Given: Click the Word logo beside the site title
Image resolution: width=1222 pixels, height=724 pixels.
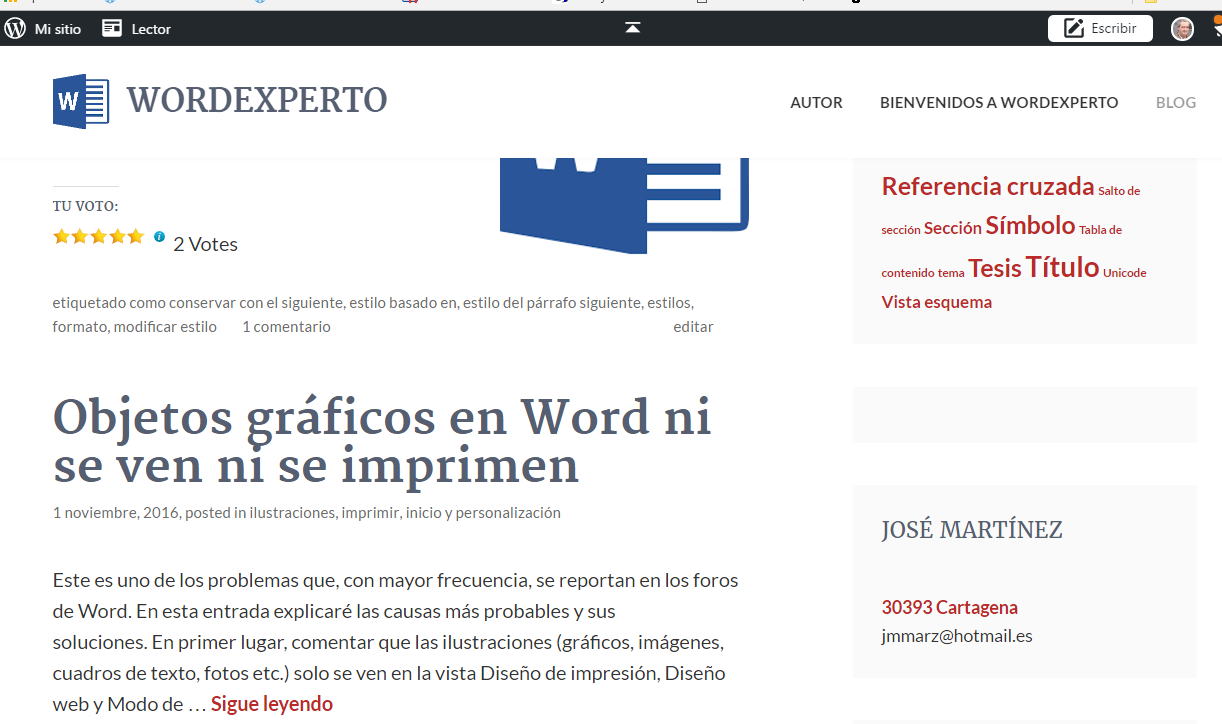Looking at the screenshot, I should pyautogui.click(x=81, y=101).
